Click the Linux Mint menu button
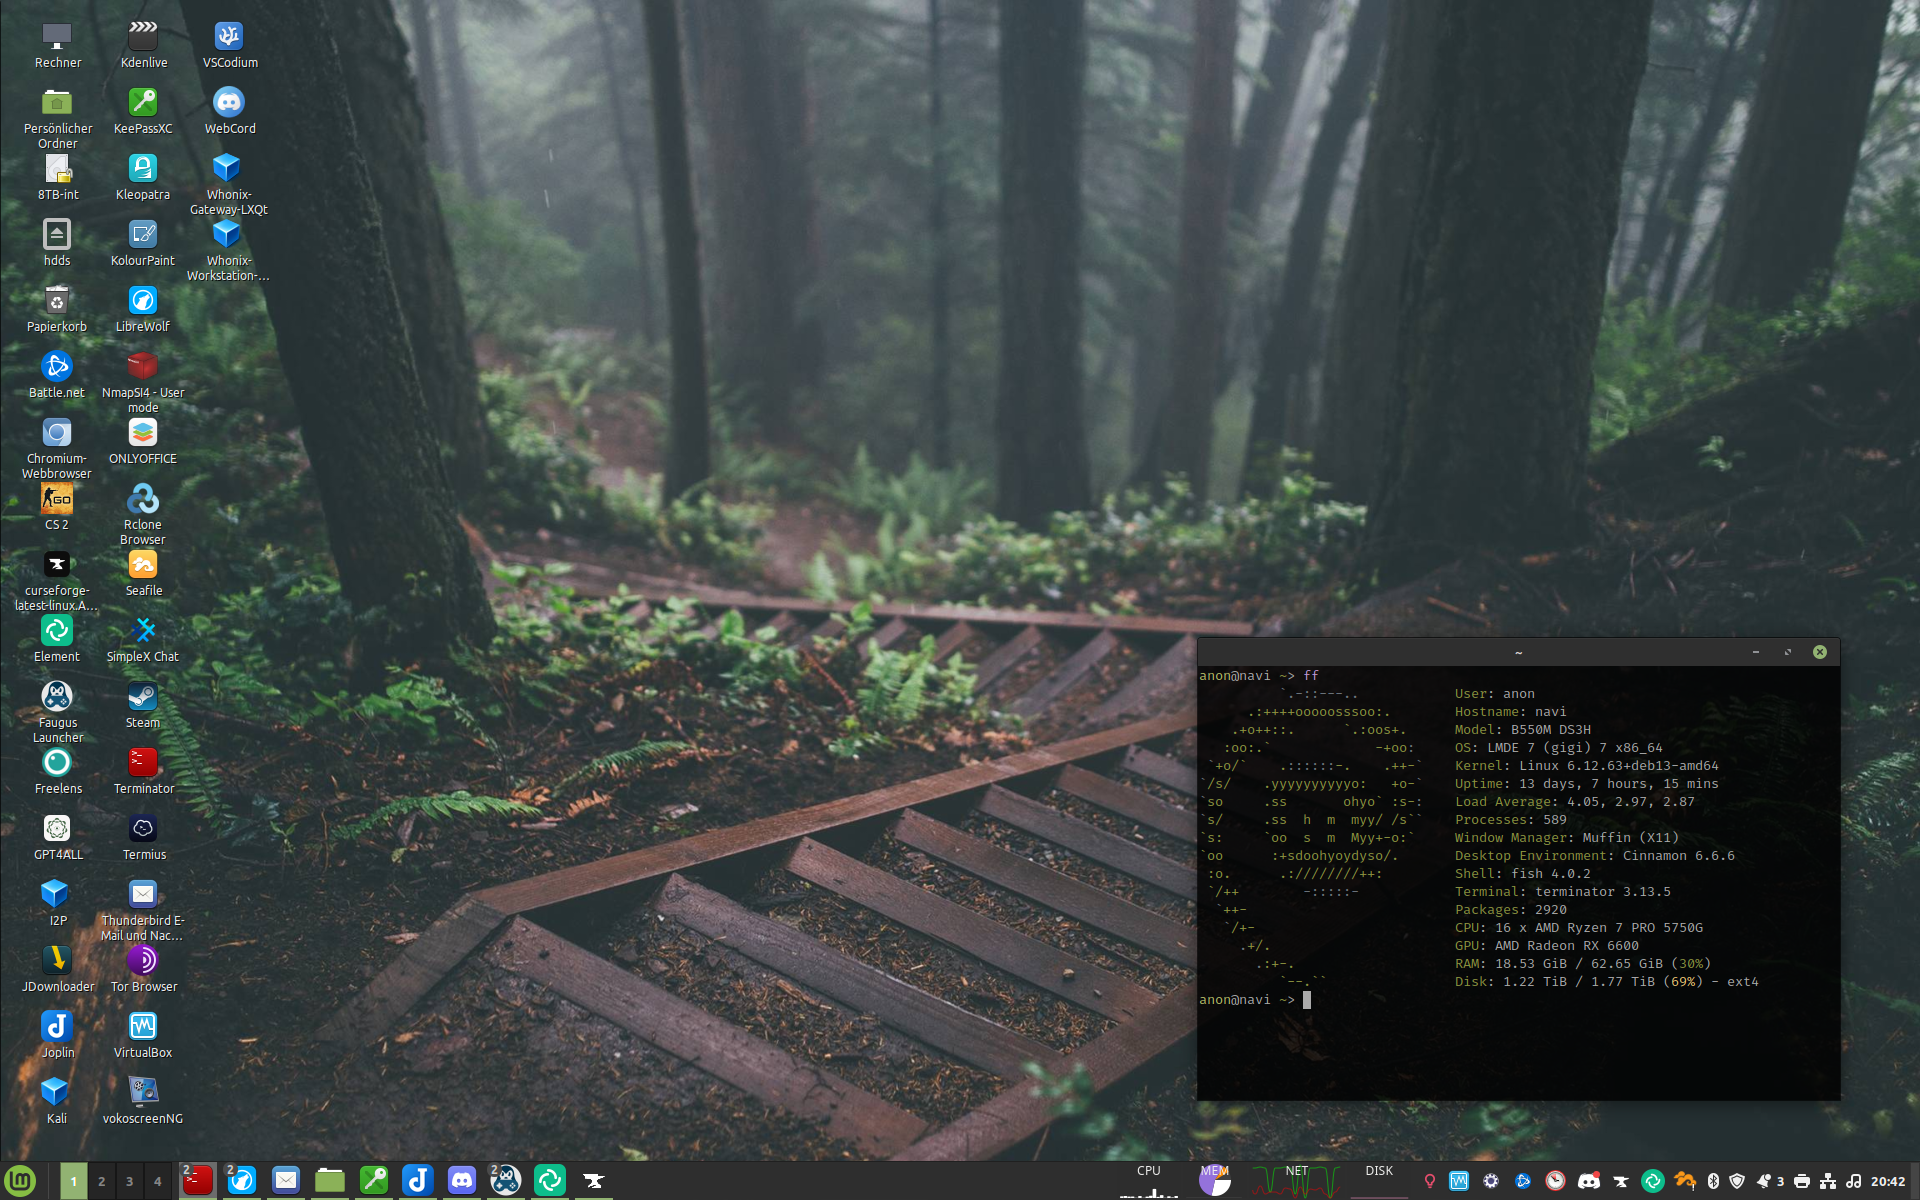Screen dimensions: 1920x1200 click(20, 1181)
